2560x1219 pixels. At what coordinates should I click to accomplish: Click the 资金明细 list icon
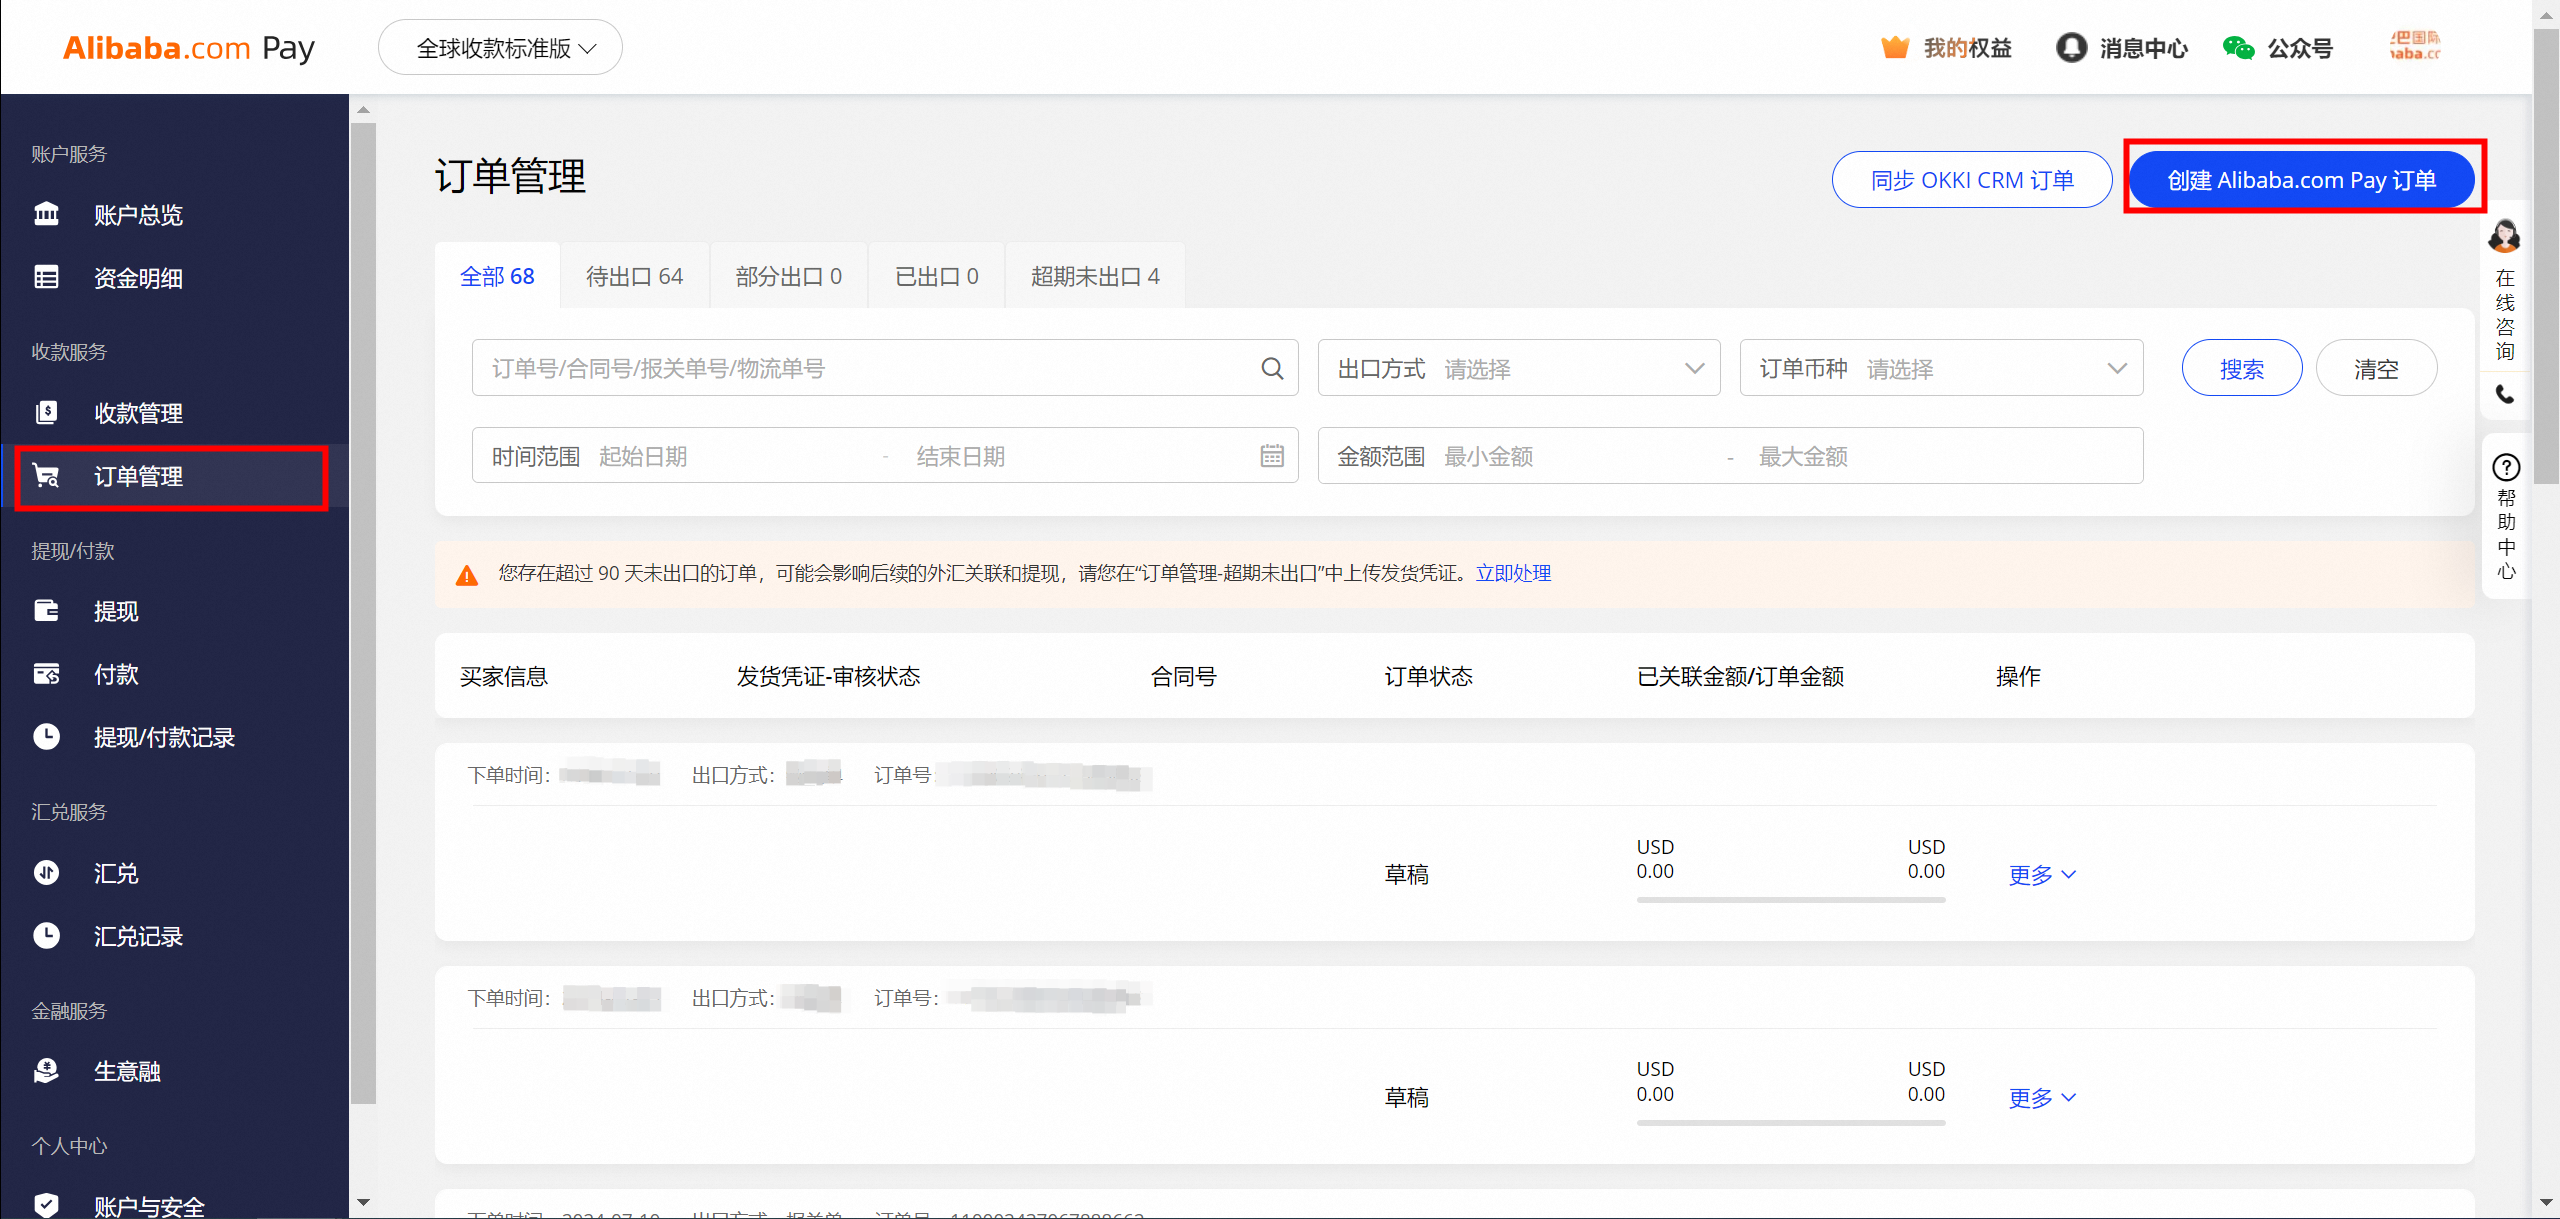(x=46, y=277)
